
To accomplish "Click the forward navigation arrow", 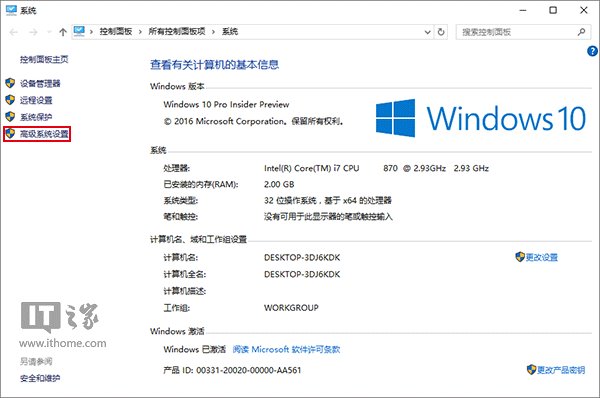I will point(34,32).
